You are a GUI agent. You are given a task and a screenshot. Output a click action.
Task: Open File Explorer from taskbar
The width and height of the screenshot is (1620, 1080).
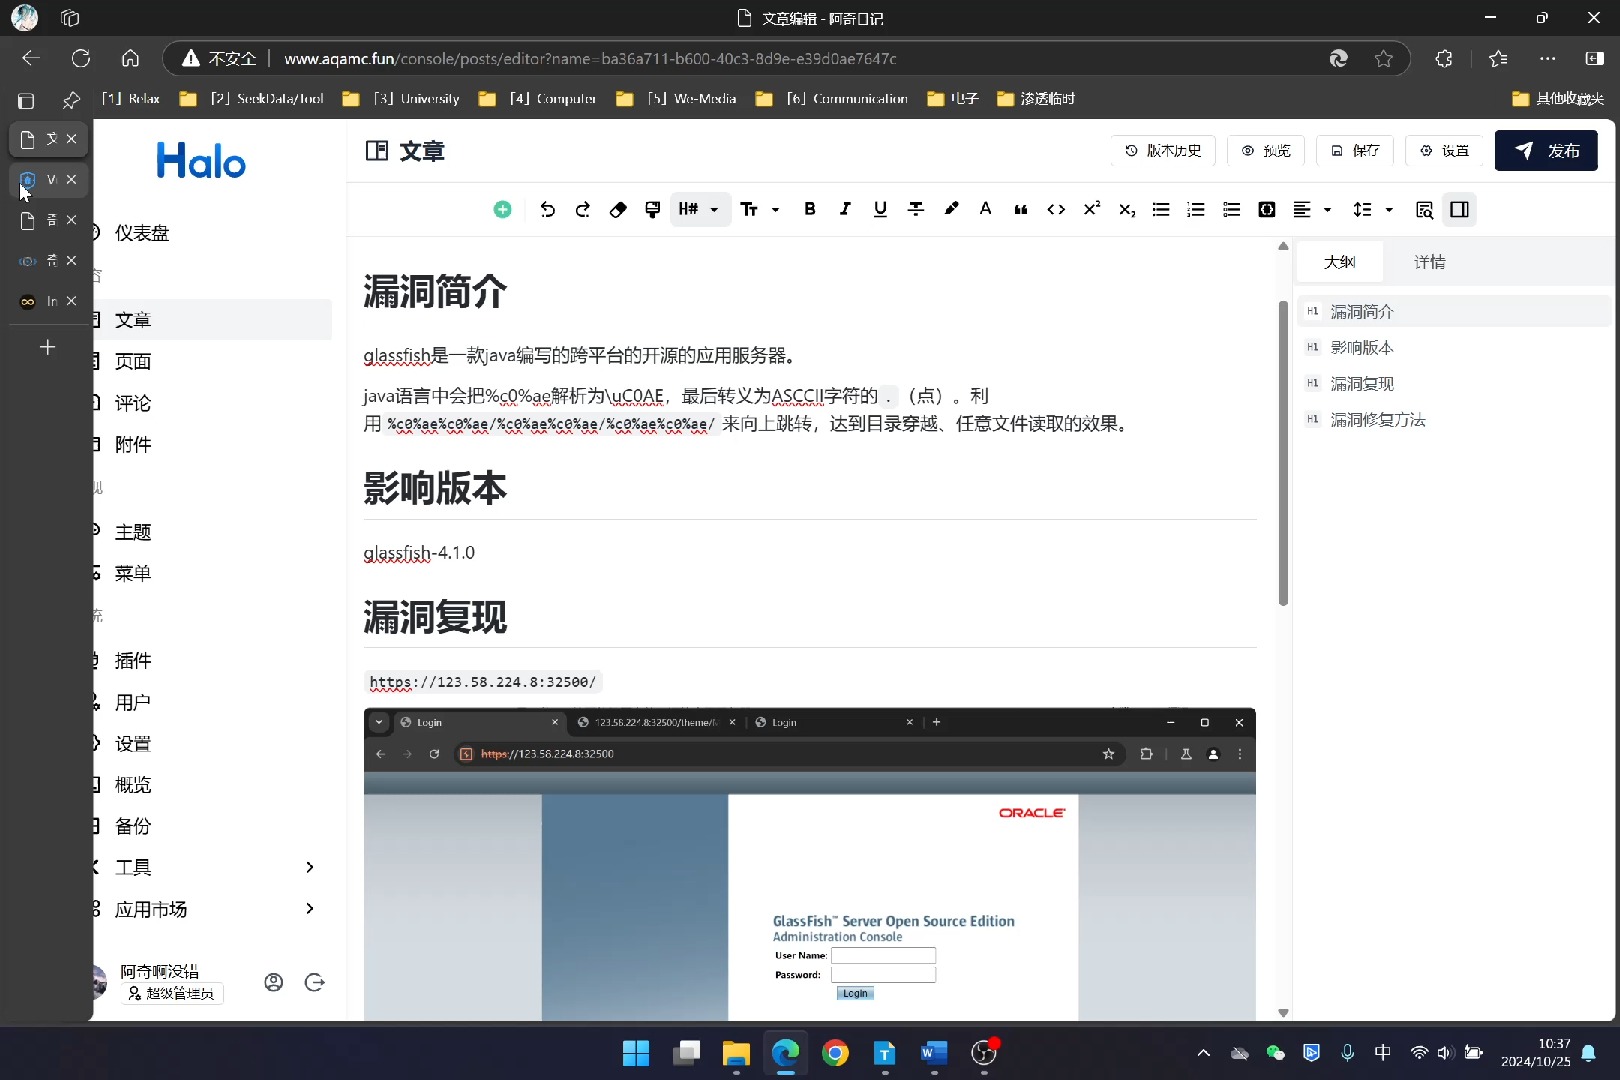tap(736, 1053)
